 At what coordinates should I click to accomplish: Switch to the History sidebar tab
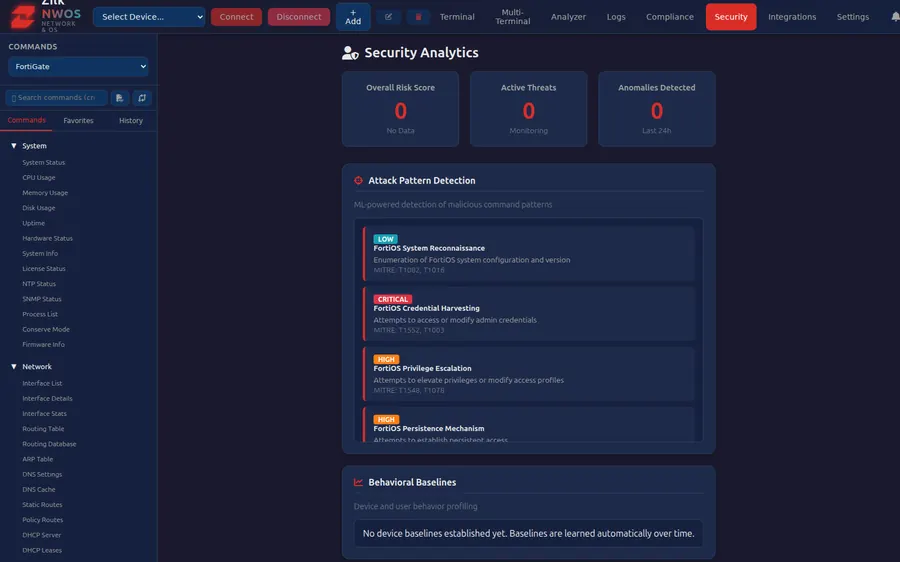[131, 121]
